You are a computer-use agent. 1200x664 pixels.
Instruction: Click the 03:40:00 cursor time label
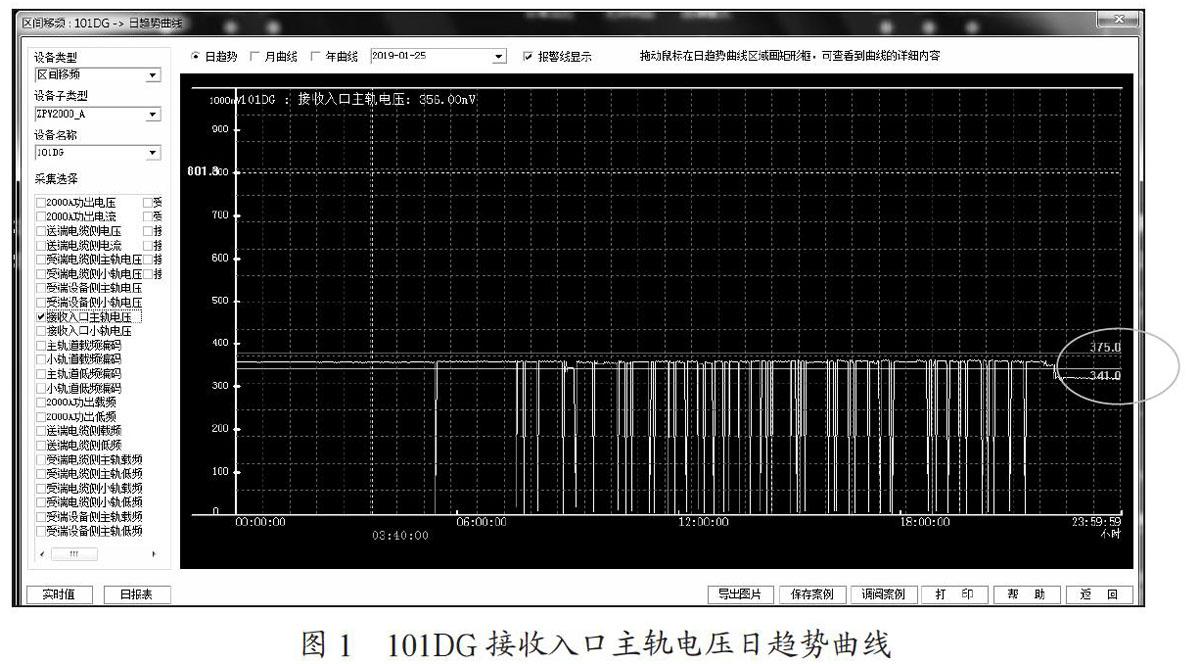click(x=399, y=535)
